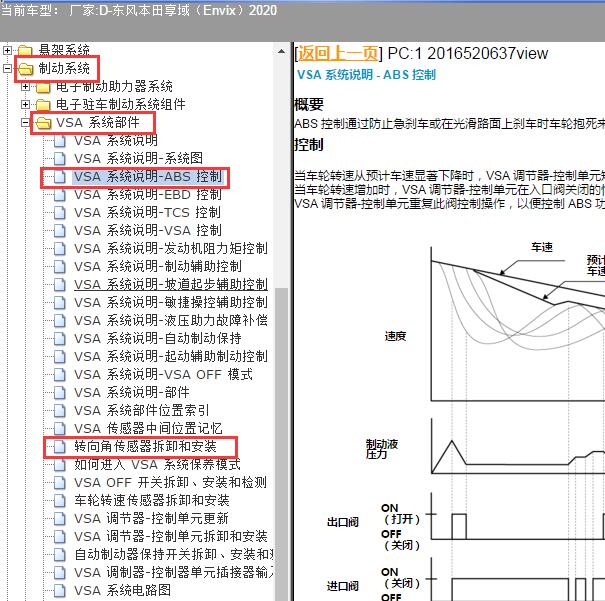The width and height of the screenshot is (605, 601).
Task: Open VSA 系统说明-VSA 控制 document
Action: pyautogui.click(x=148, y=231)
